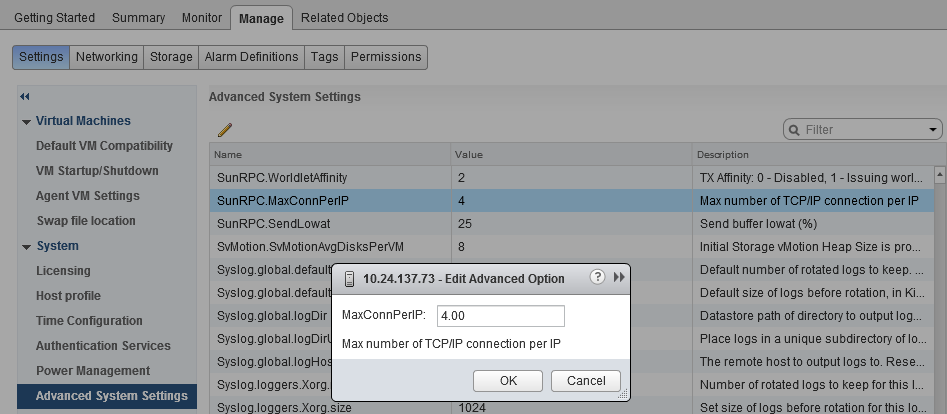Collapse the Virtual Machines section
Screen dimensions: 947x414
click(26, 122)
